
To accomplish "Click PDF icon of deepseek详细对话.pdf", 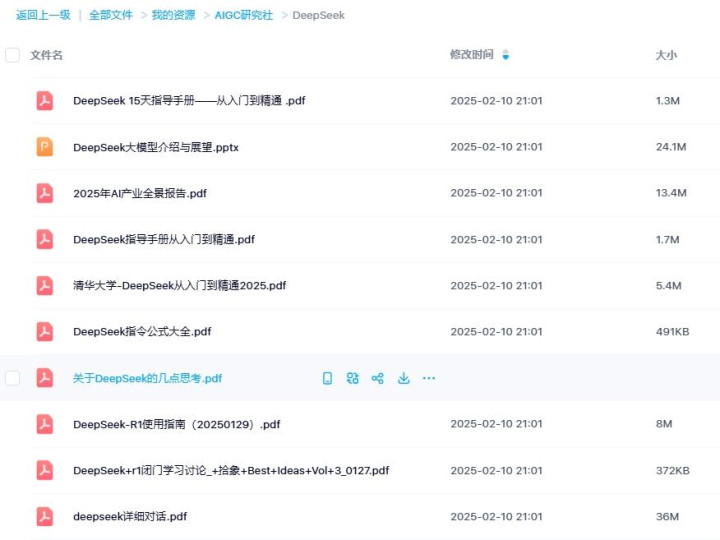I will point(45,516).
